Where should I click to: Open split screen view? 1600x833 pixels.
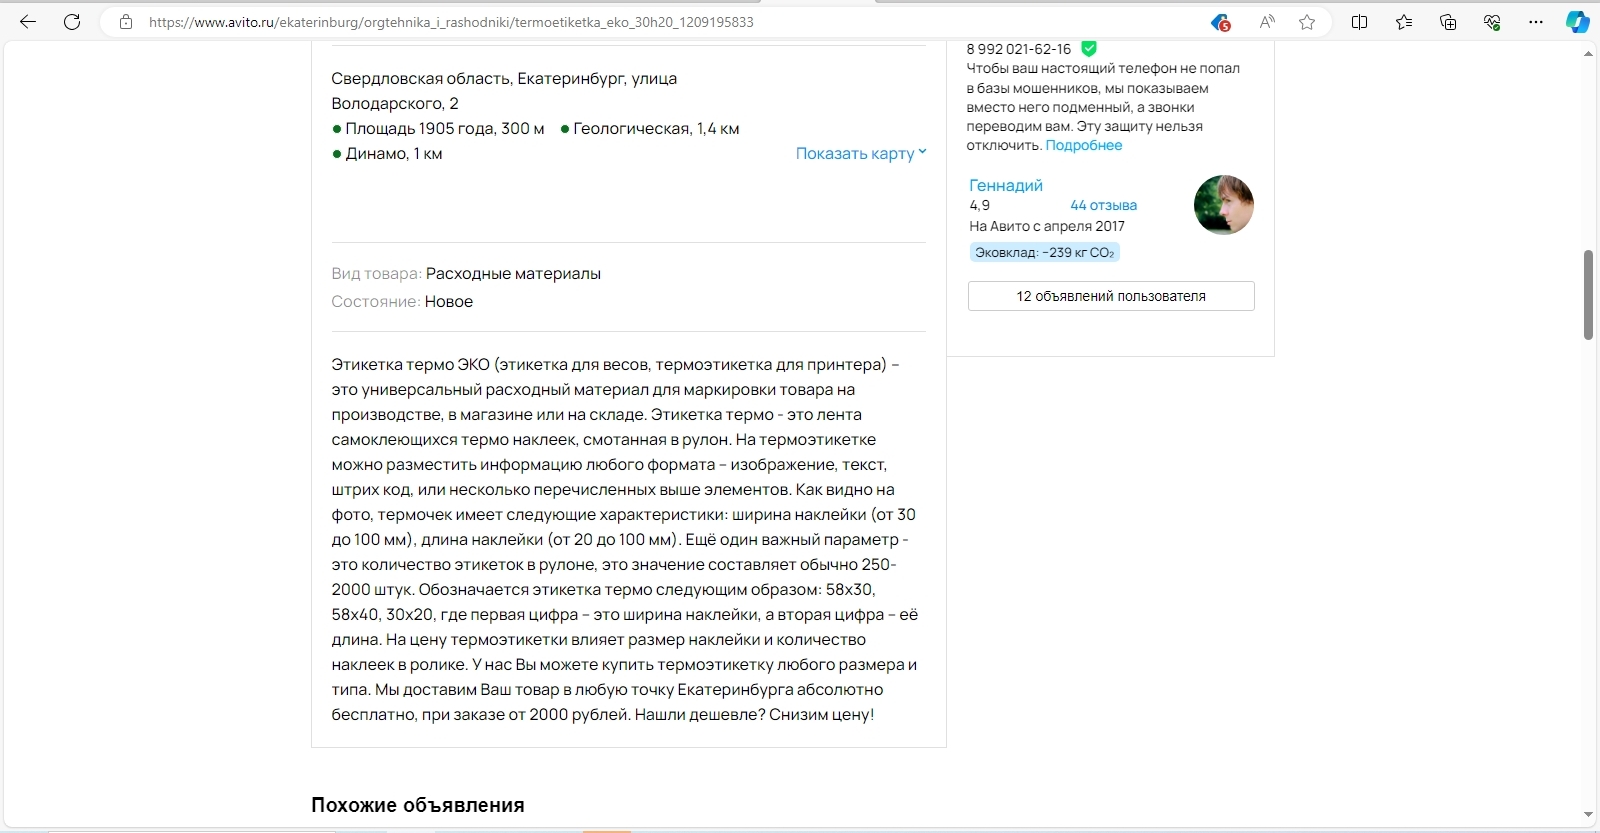1359,22
